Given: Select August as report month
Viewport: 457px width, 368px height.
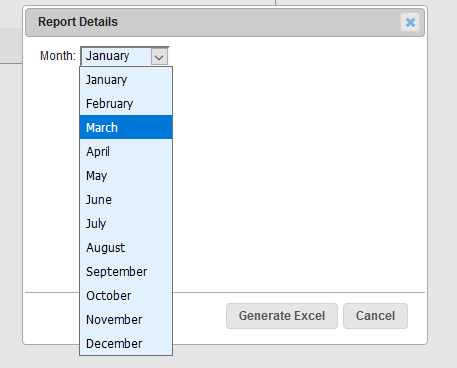Looking at the screenshot, I should (x=126, y=248).
